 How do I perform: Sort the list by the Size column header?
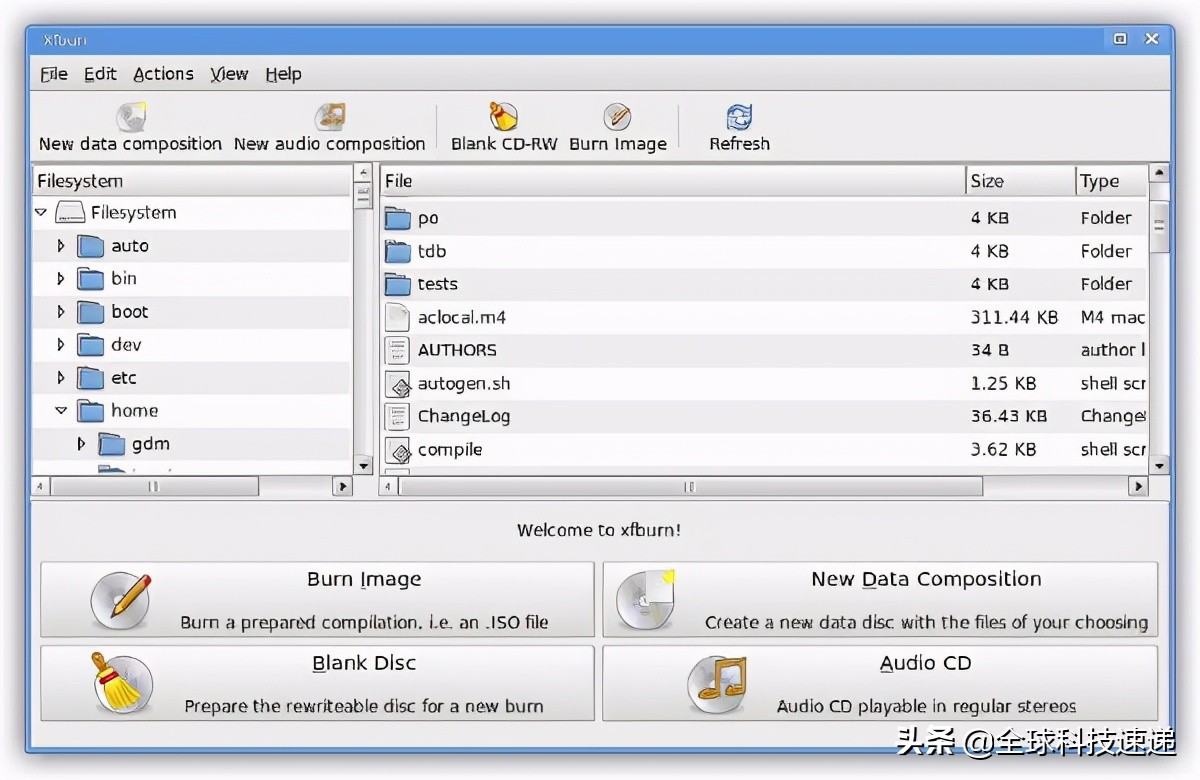click(1020, 181)
